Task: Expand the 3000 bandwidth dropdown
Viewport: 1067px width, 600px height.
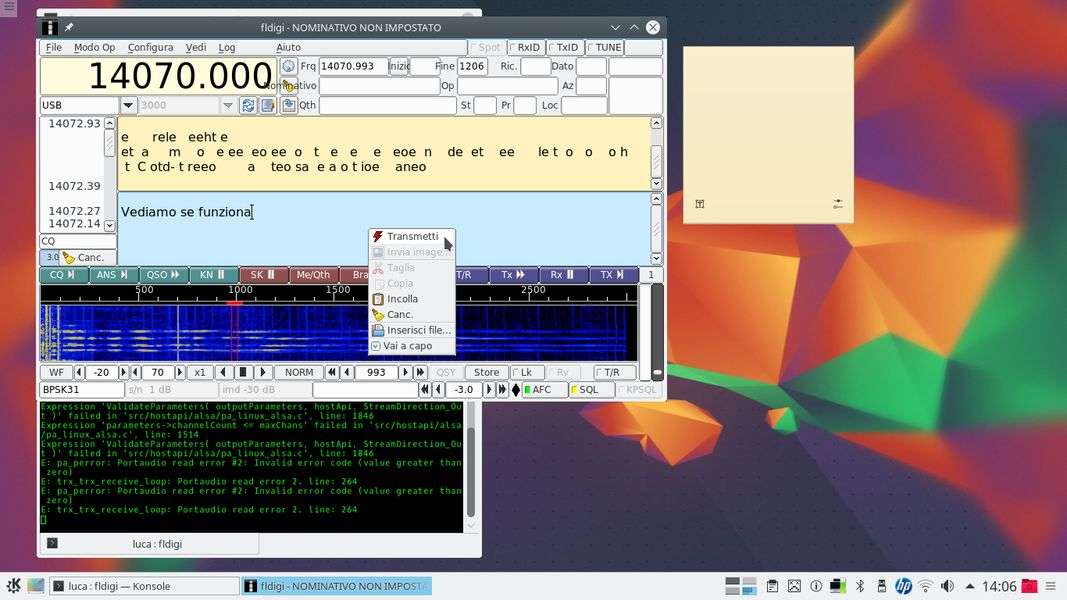Action: point(228,106)
